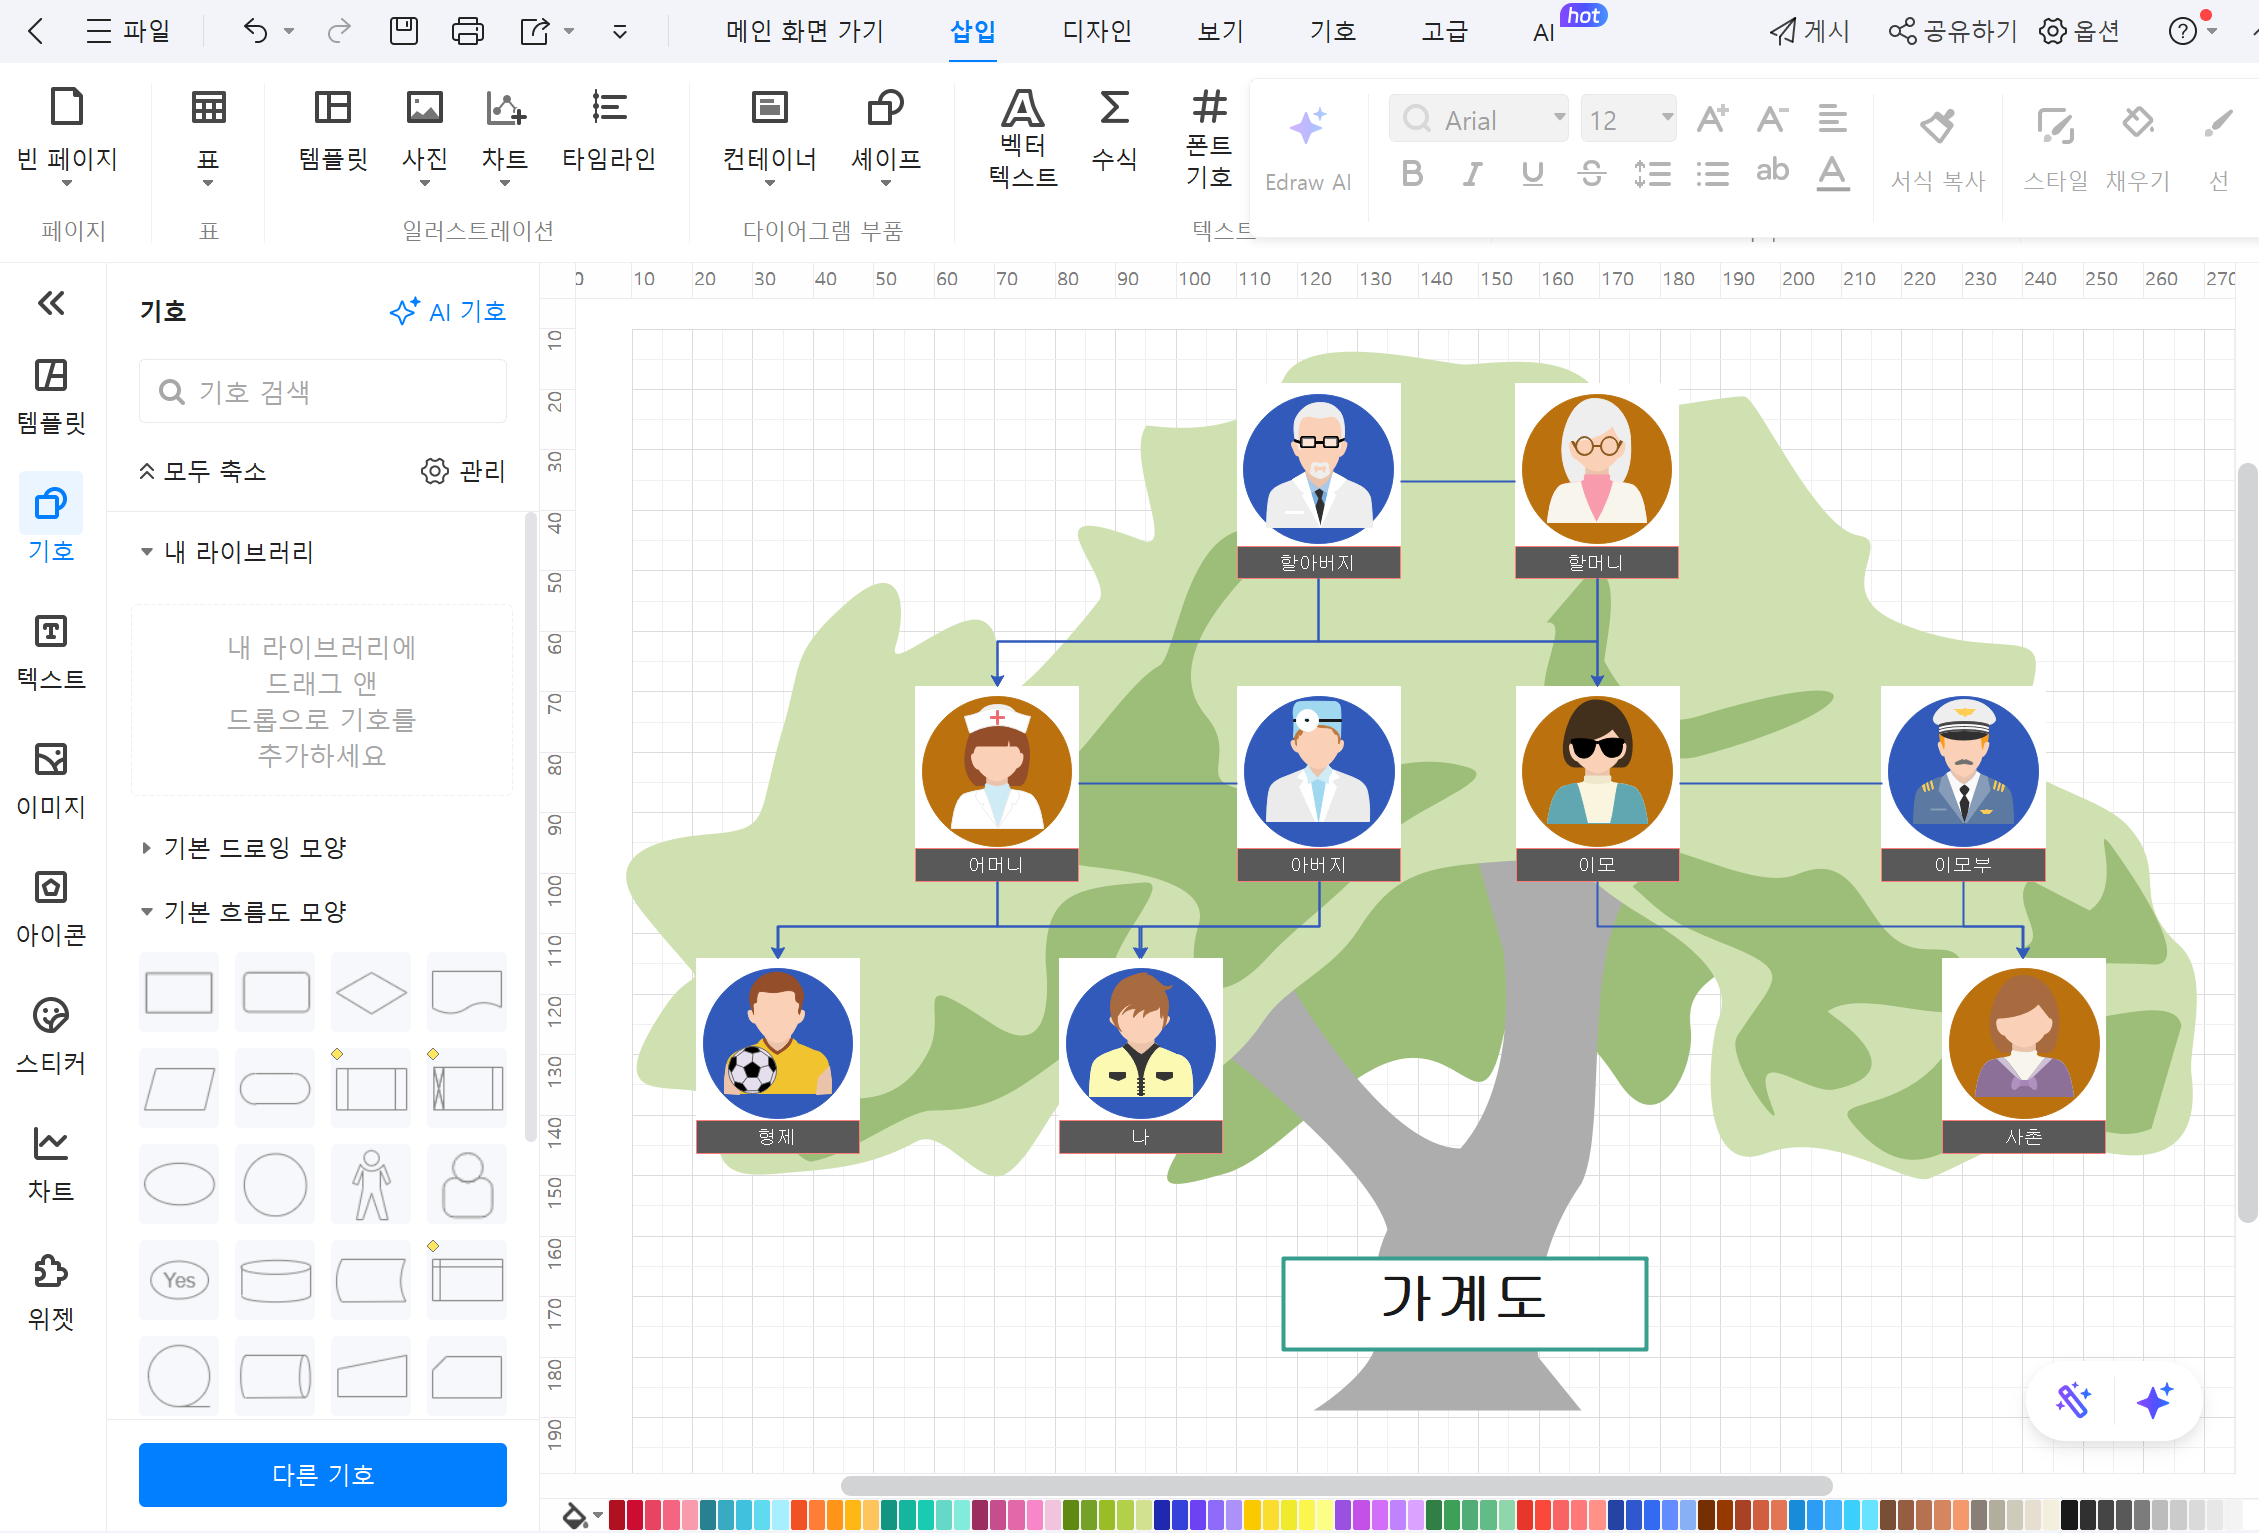
Task: Open the quick access customize dropdown
Action: tap(620, 32)
